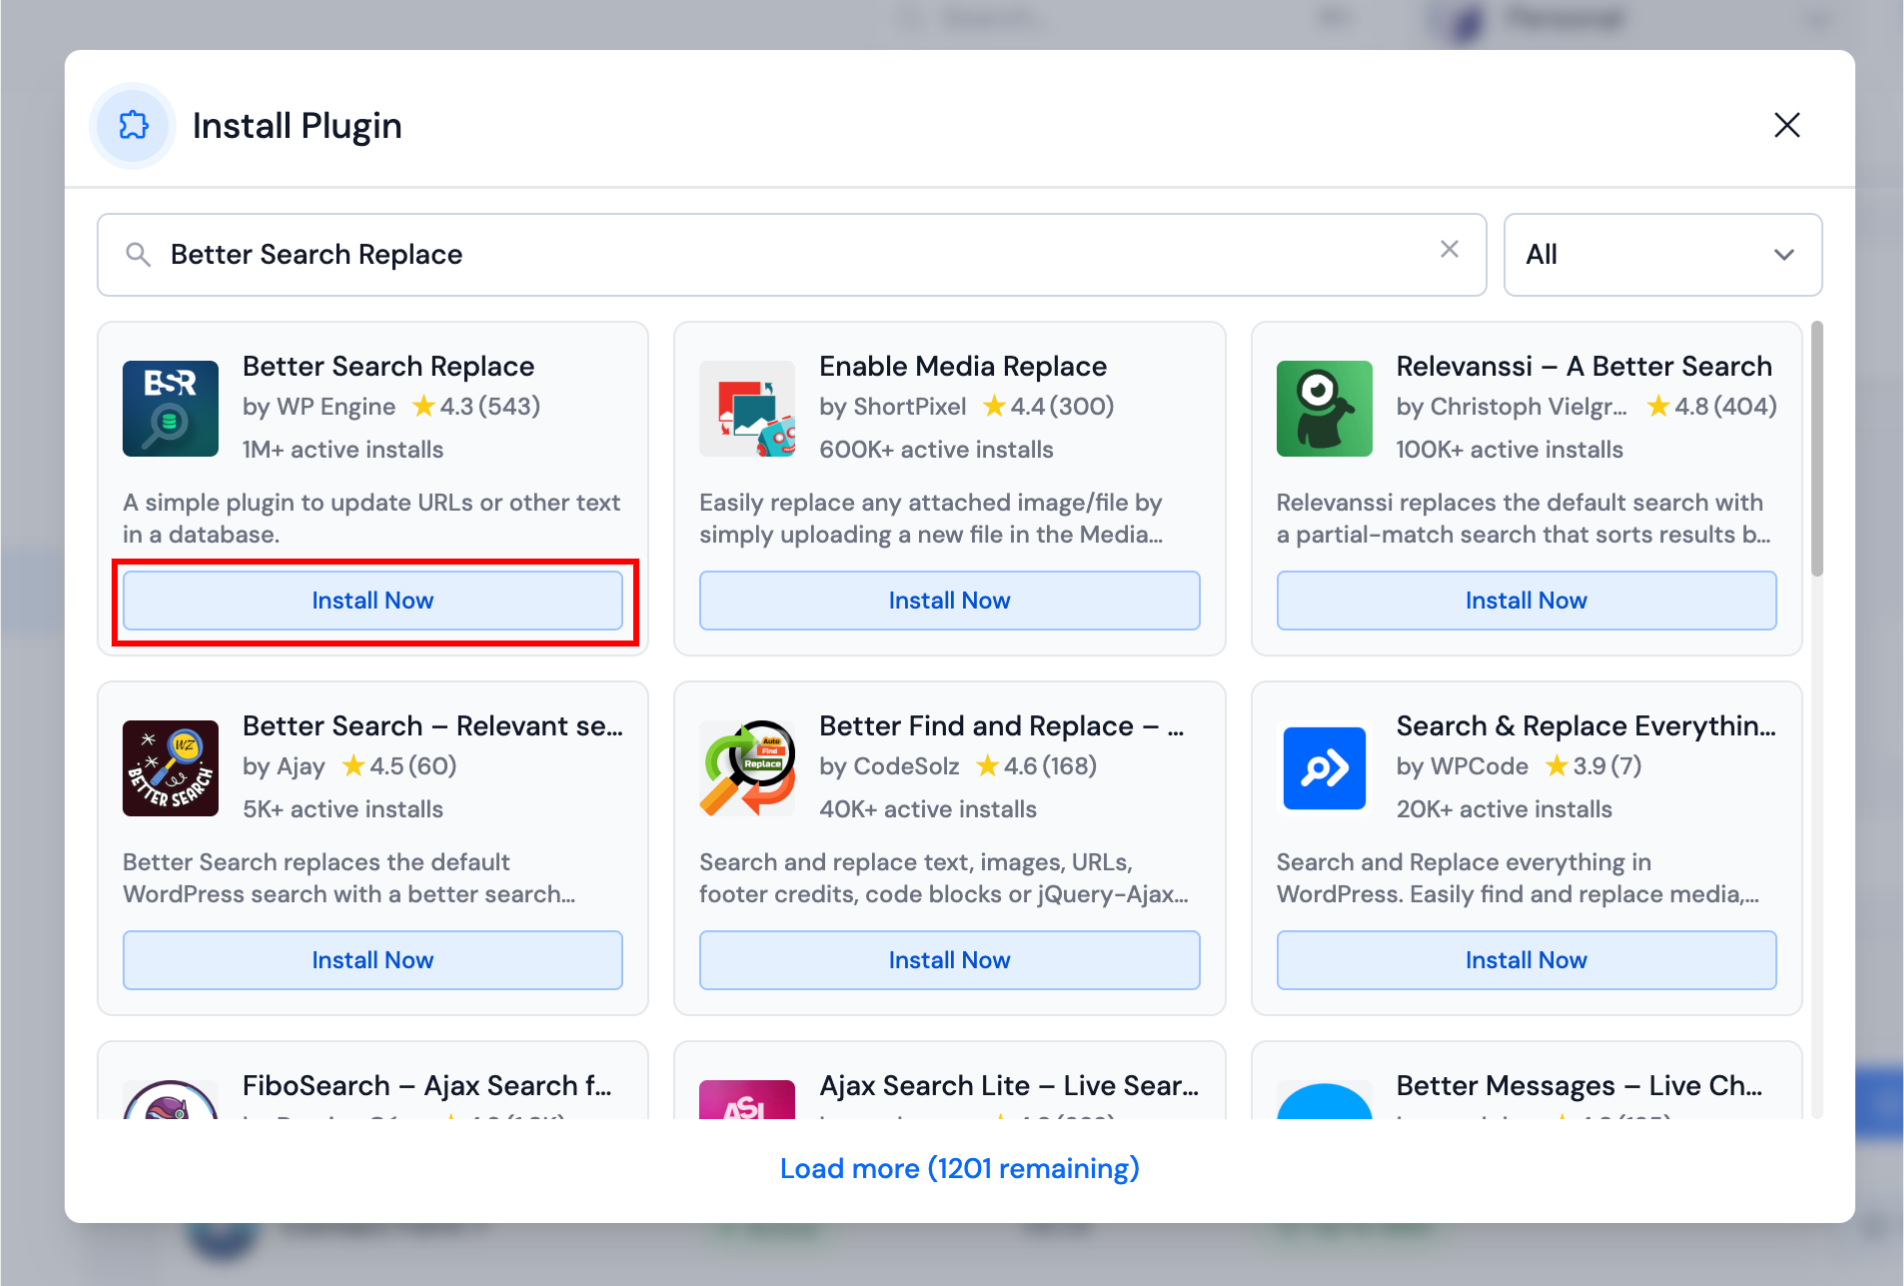The width and height of the screenshot is (1904, 1286).
Task: Click 'by ShortPixel' author text
Action: [892, 407]
